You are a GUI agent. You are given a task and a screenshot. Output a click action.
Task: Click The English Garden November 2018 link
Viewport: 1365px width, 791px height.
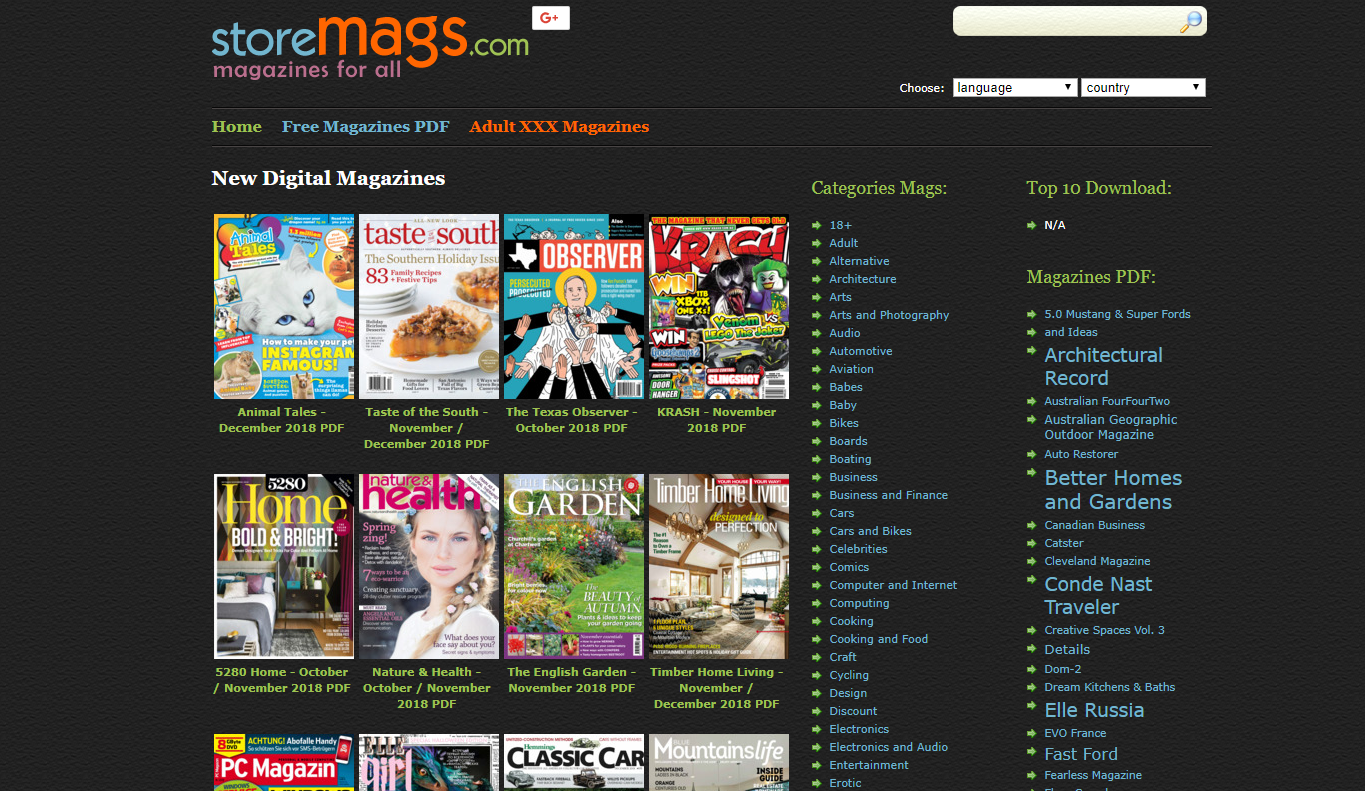click(x=572, y=680)
